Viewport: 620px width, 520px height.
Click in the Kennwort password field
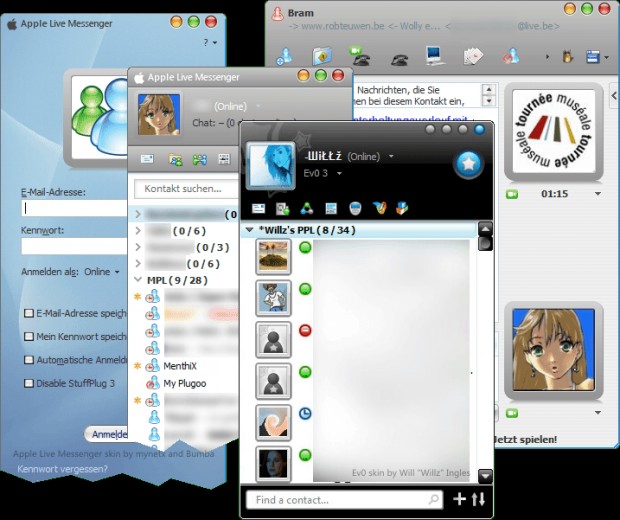tap(74, 246)
